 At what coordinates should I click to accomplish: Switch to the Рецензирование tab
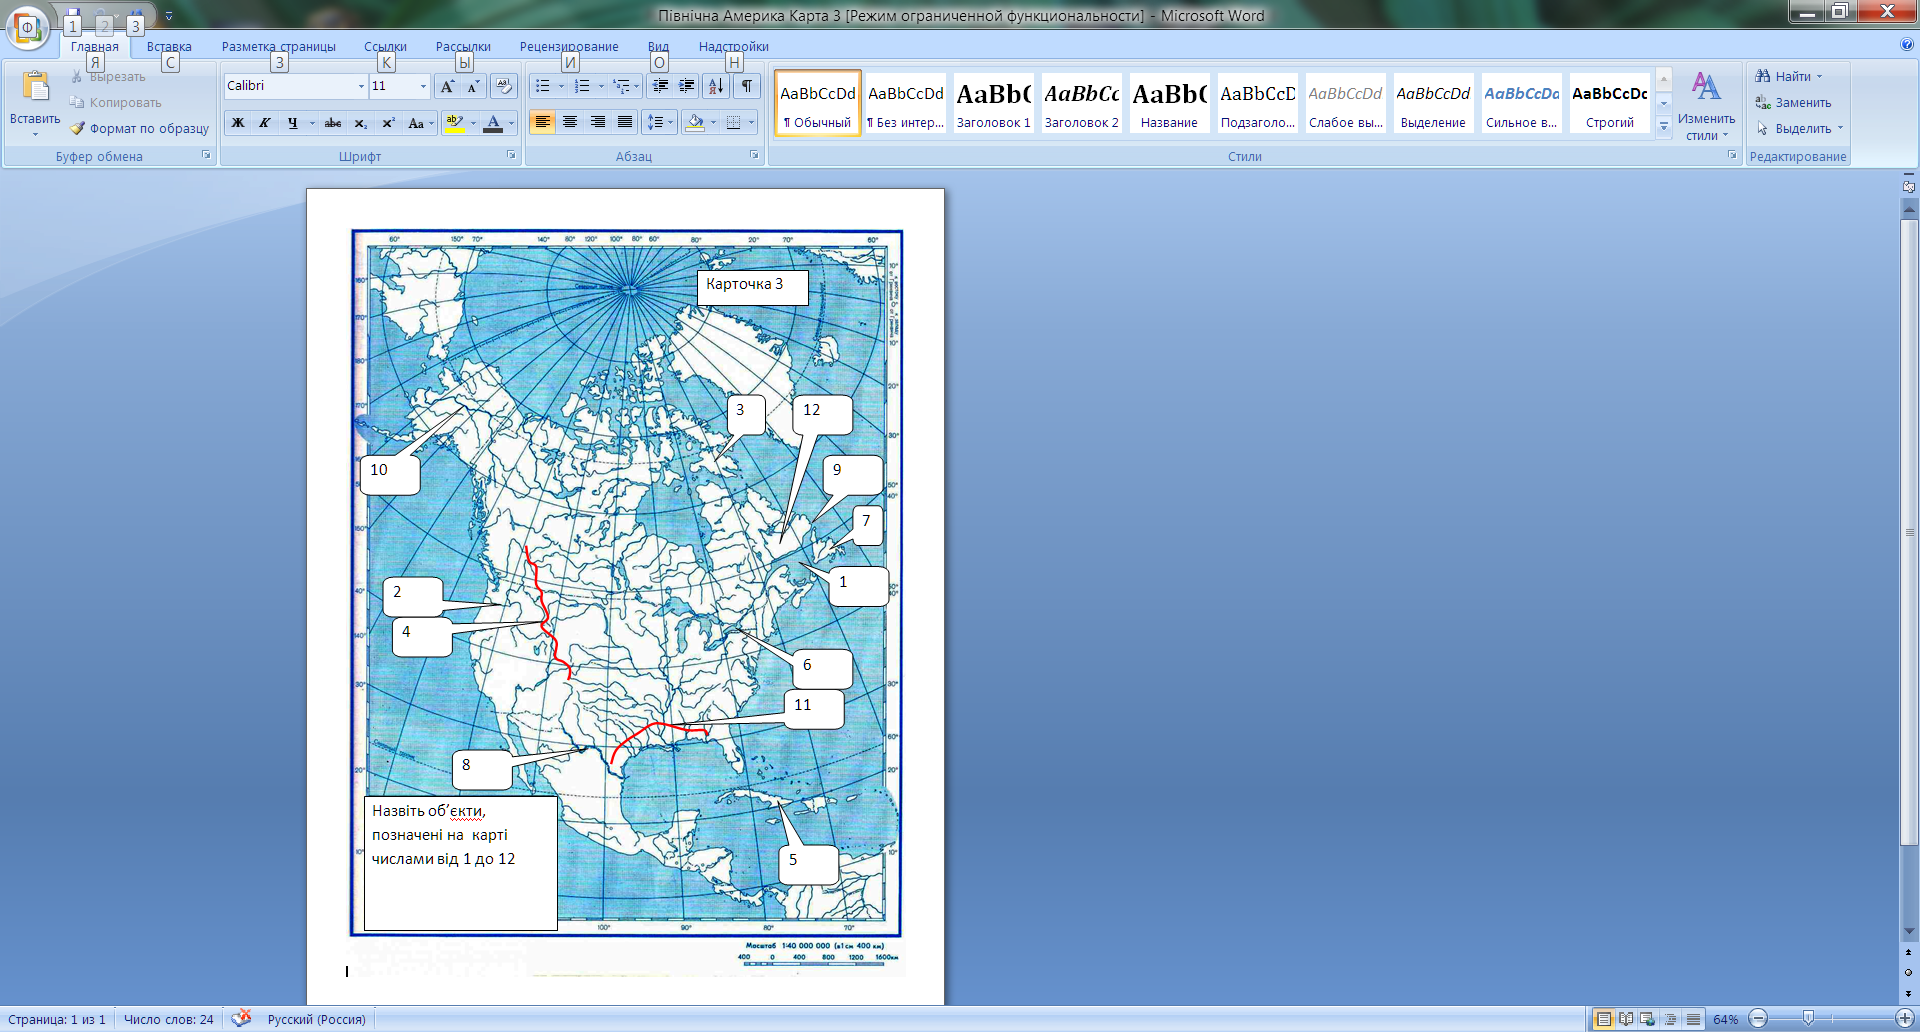[568, 46]
